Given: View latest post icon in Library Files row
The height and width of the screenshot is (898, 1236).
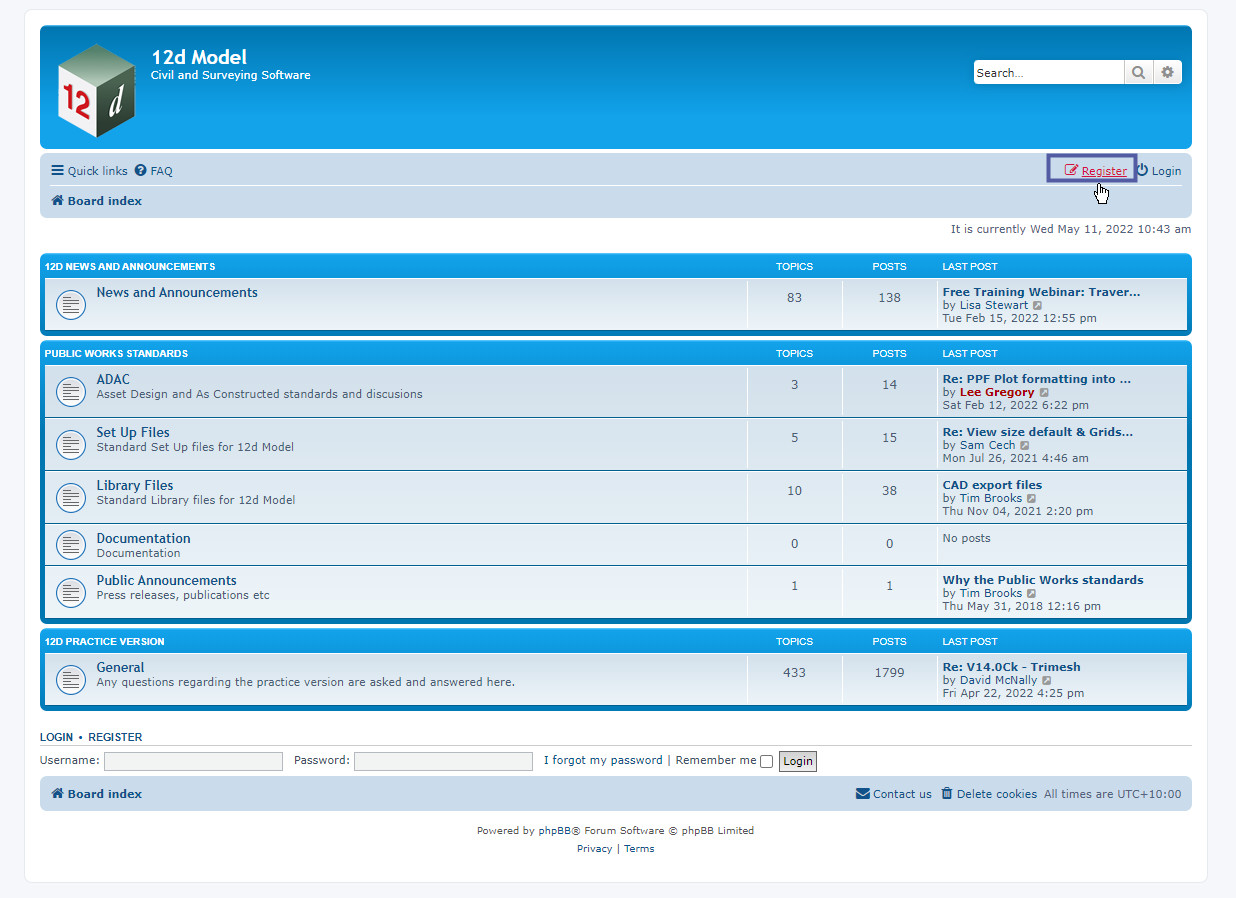Looking at the screenshot, I should [x=1032, y=499].
